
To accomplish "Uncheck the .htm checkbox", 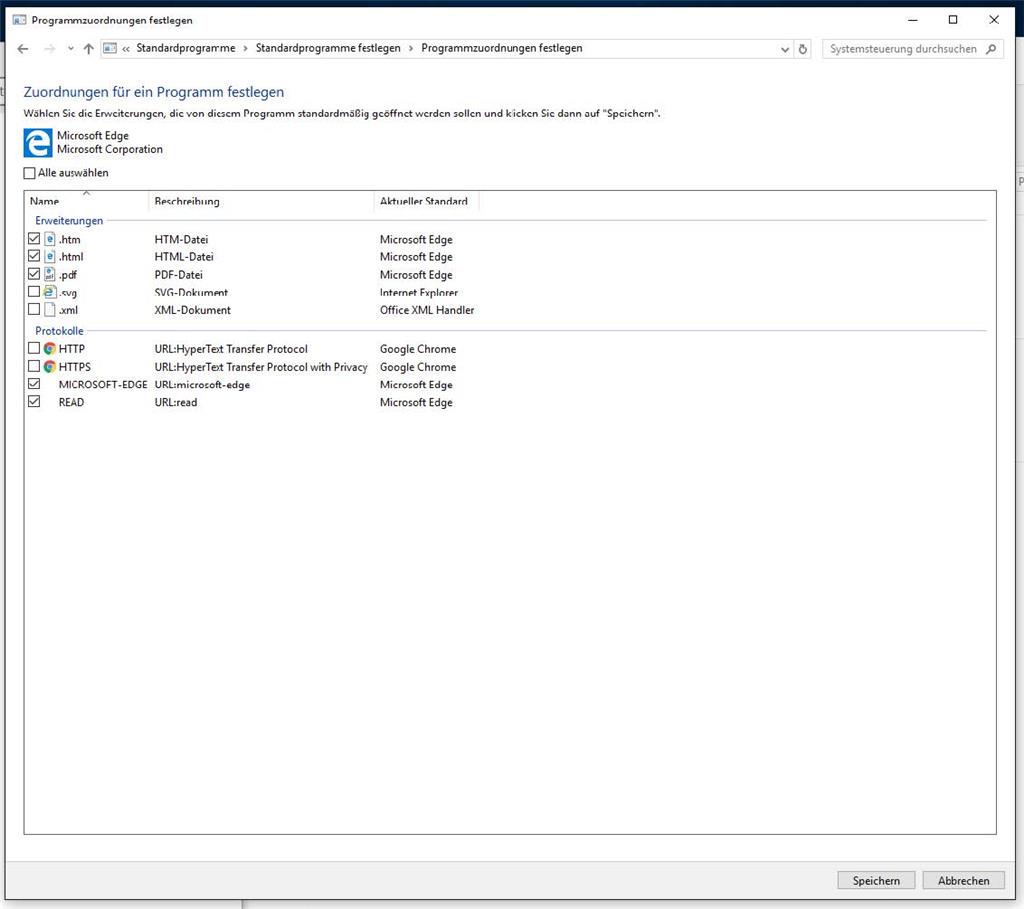I will pyautogui.click(x=34, y=239).
